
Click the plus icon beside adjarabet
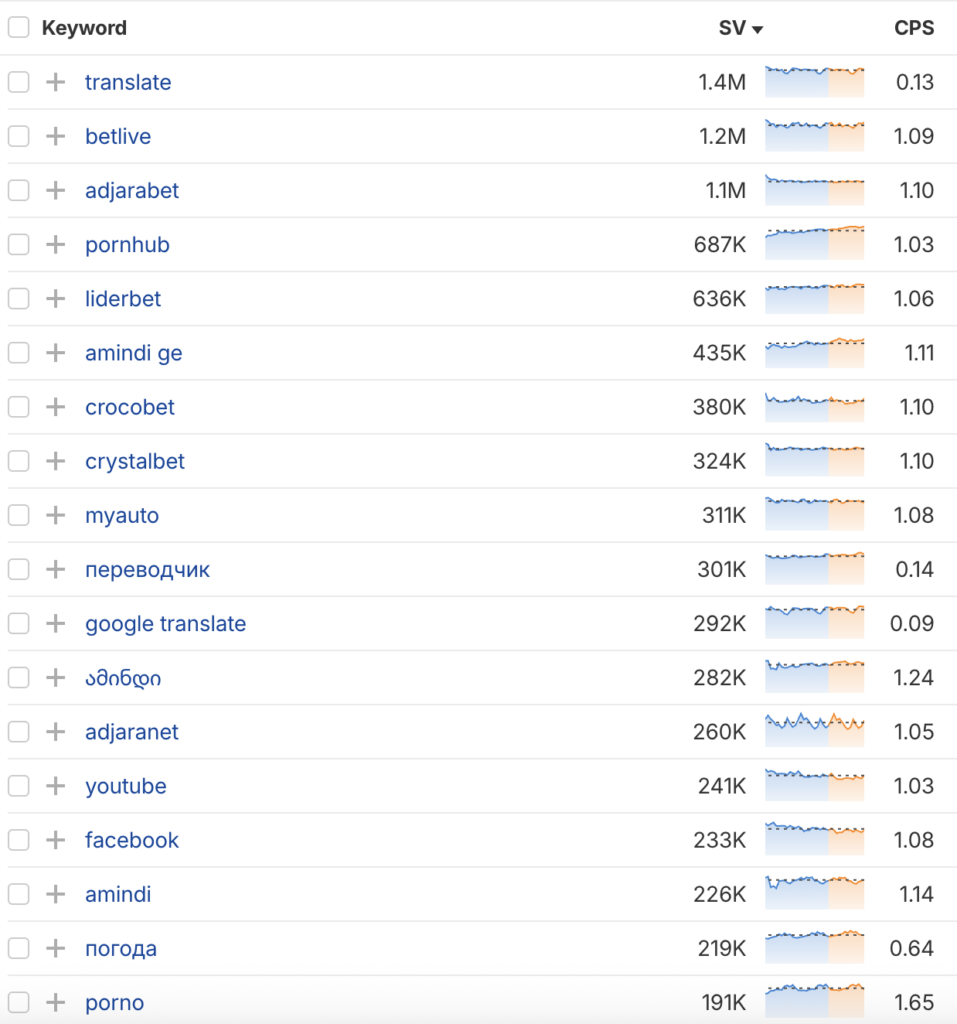(x=56, y=190)
